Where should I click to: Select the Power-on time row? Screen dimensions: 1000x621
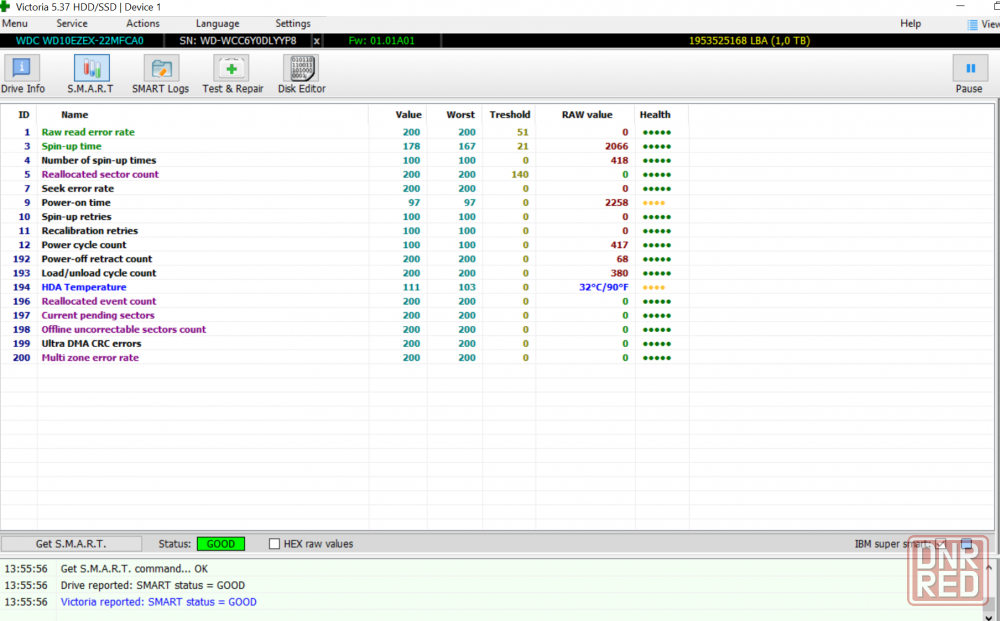[x=344, y=202]
